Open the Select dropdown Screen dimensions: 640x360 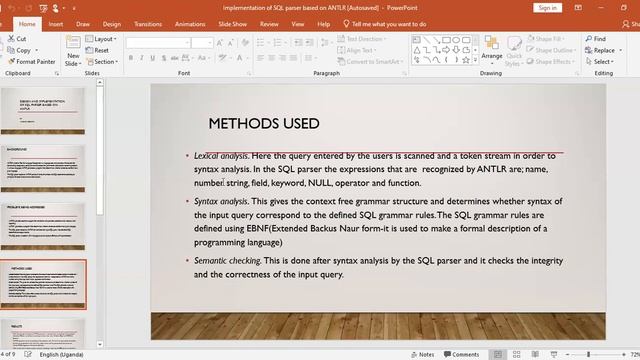pyautogui.click(x=600, y=62)
